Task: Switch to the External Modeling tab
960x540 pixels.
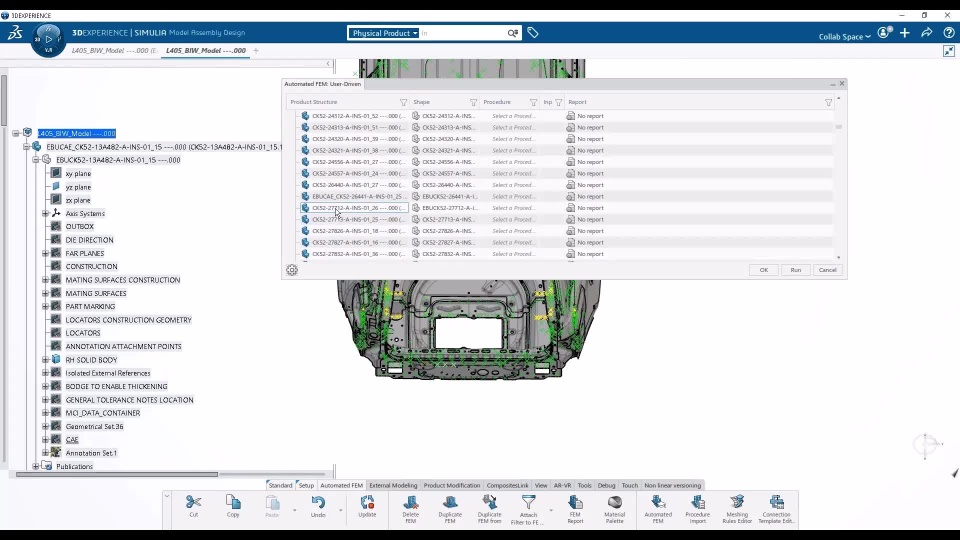Action: pyautogui.click(x=393, y=486)
